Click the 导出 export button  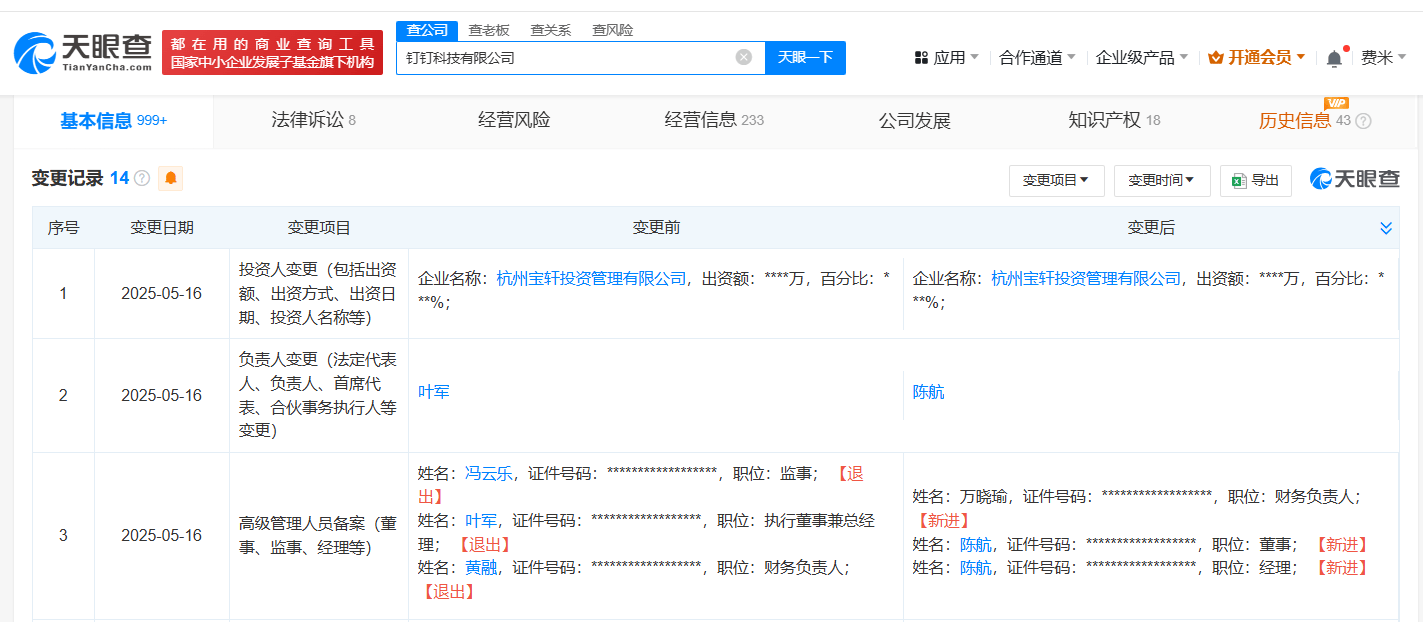pyautogui.click(x=1256, y=180)
